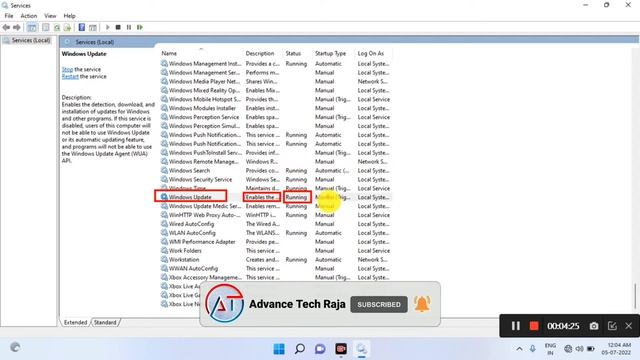
Task: Click the Forward arrow in the toolbar
Action: coord(17,27)
